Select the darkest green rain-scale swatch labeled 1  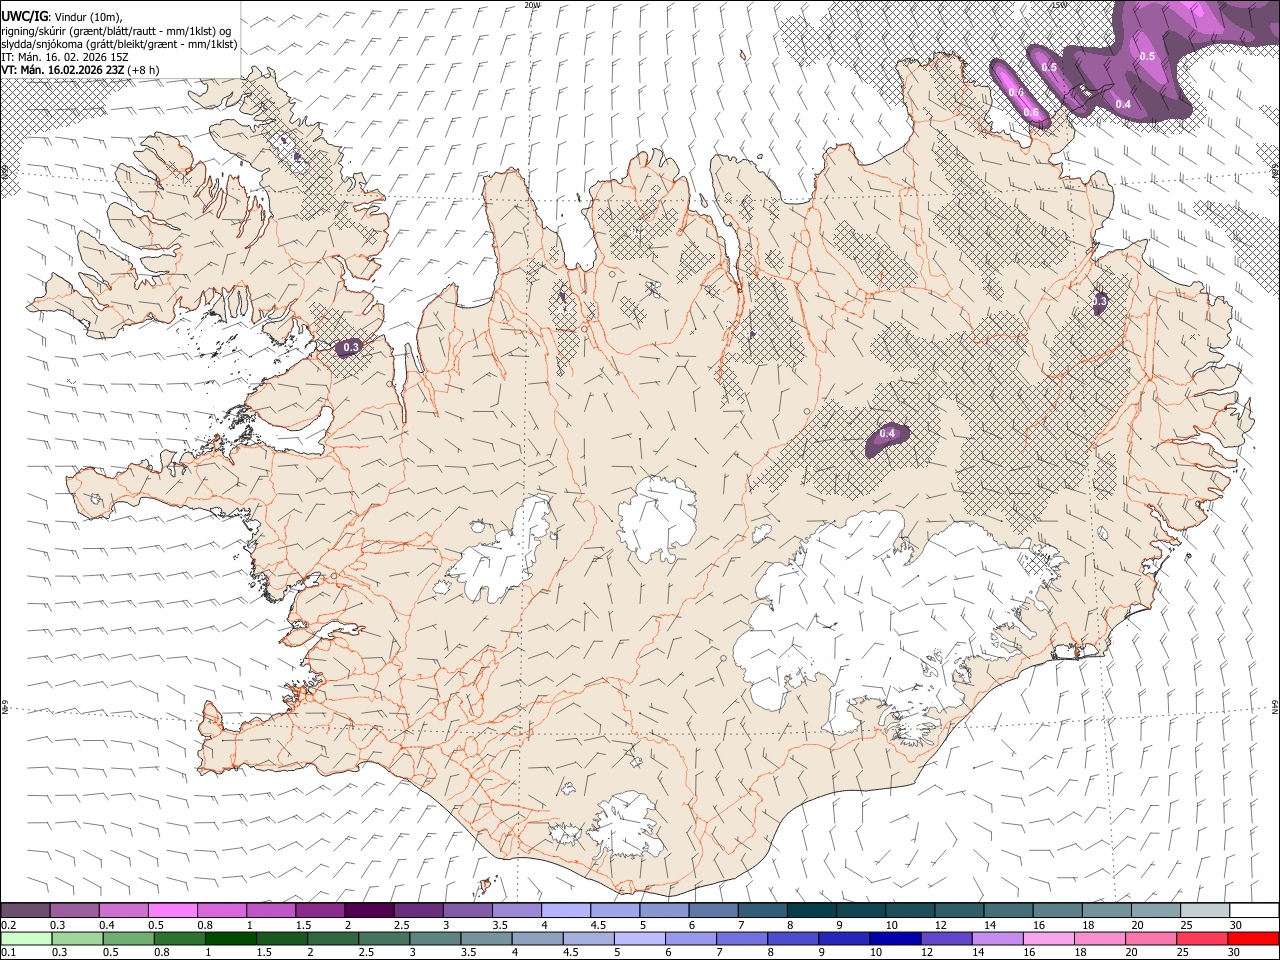(x=231, y=938)
